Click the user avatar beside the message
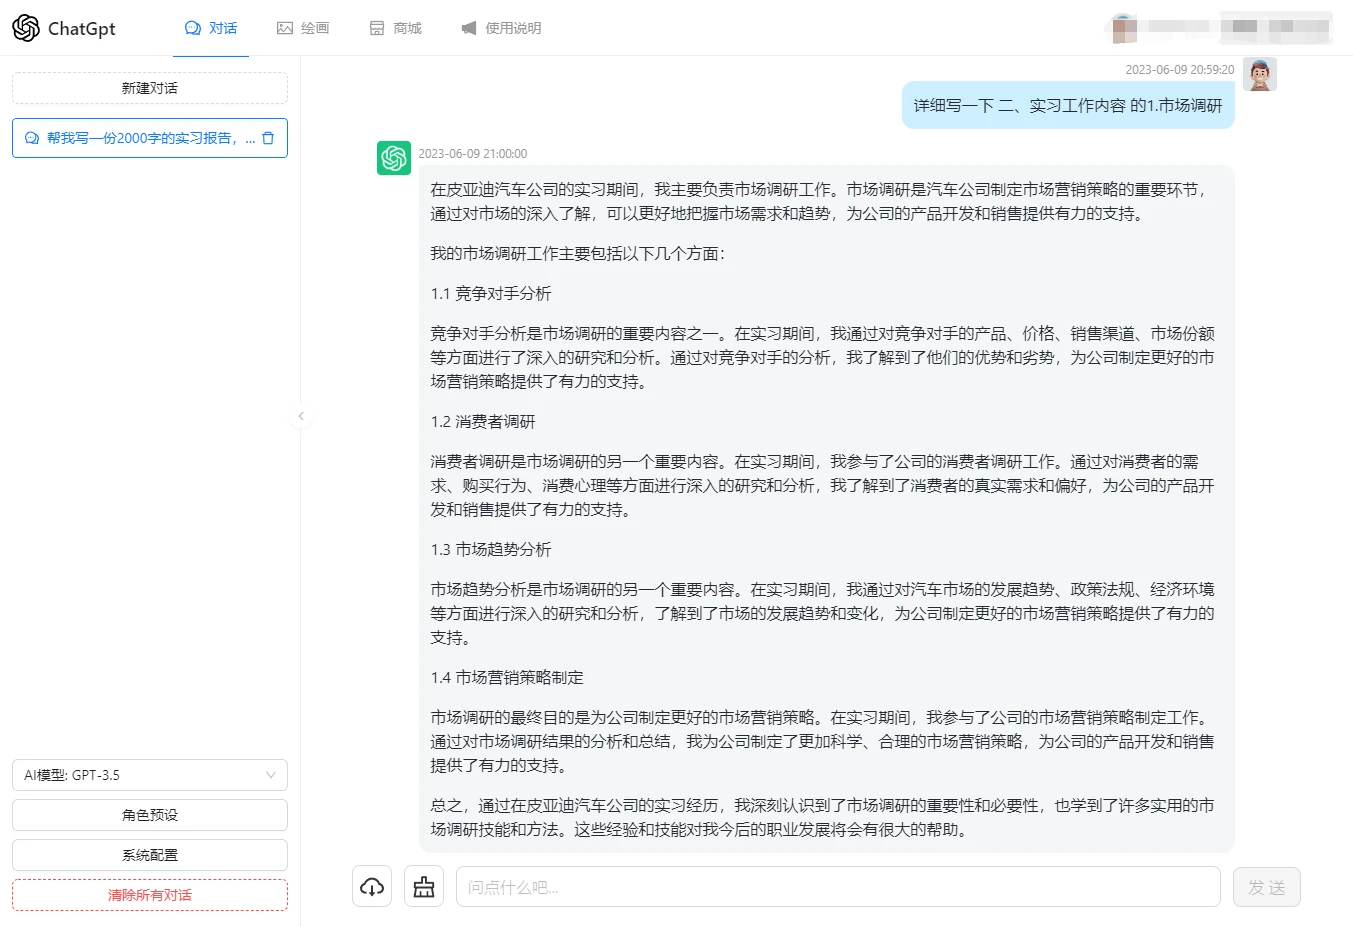The height and width of the screenshot is (927, 1353). tap(1260, 74)
